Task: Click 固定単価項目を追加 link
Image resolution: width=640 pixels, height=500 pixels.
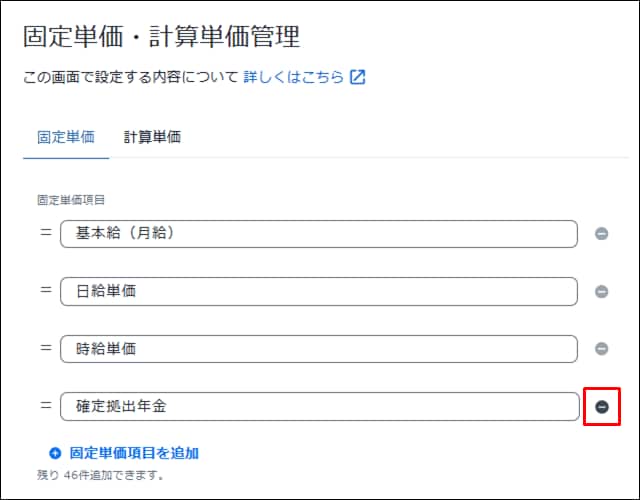Action: click(134, 453)
